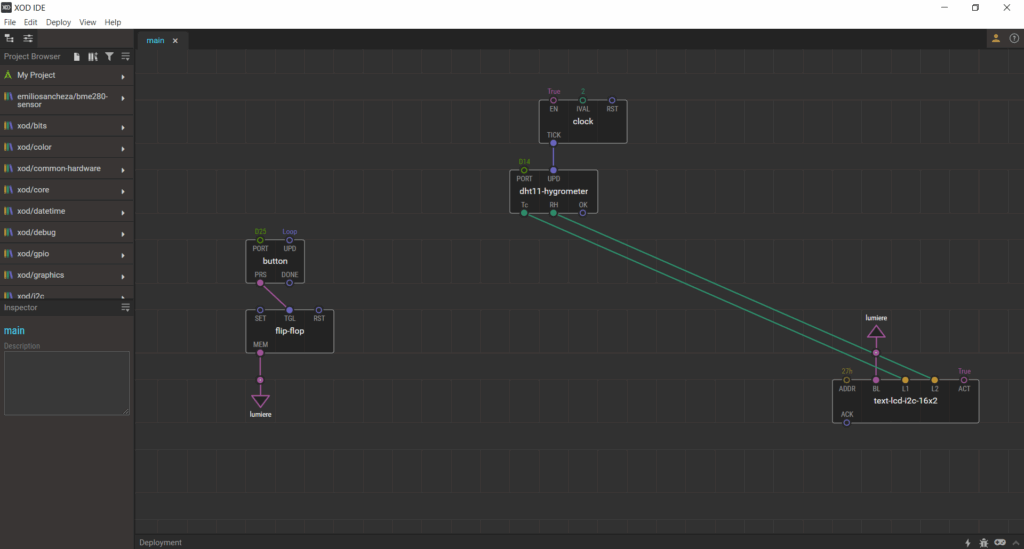Open the Deploy menu
This screenshot has height=549, width=1024.
(58, 22)
